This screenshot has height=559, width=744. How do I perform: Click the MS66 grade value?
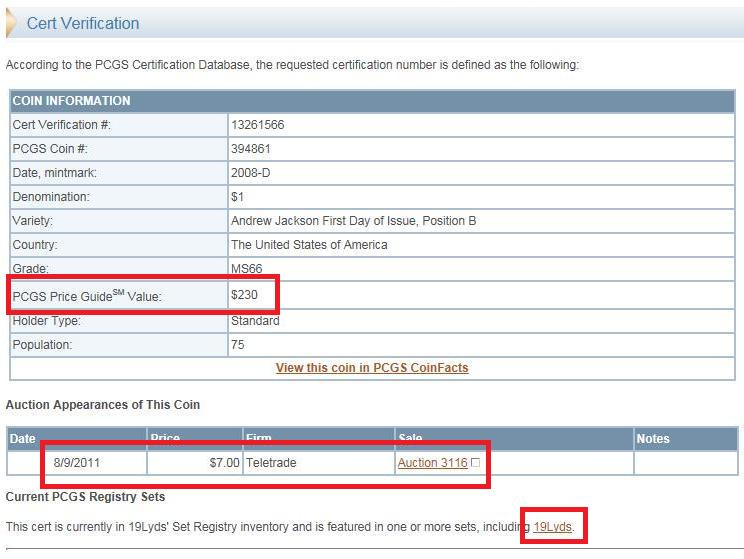click(x=247, y=269)
